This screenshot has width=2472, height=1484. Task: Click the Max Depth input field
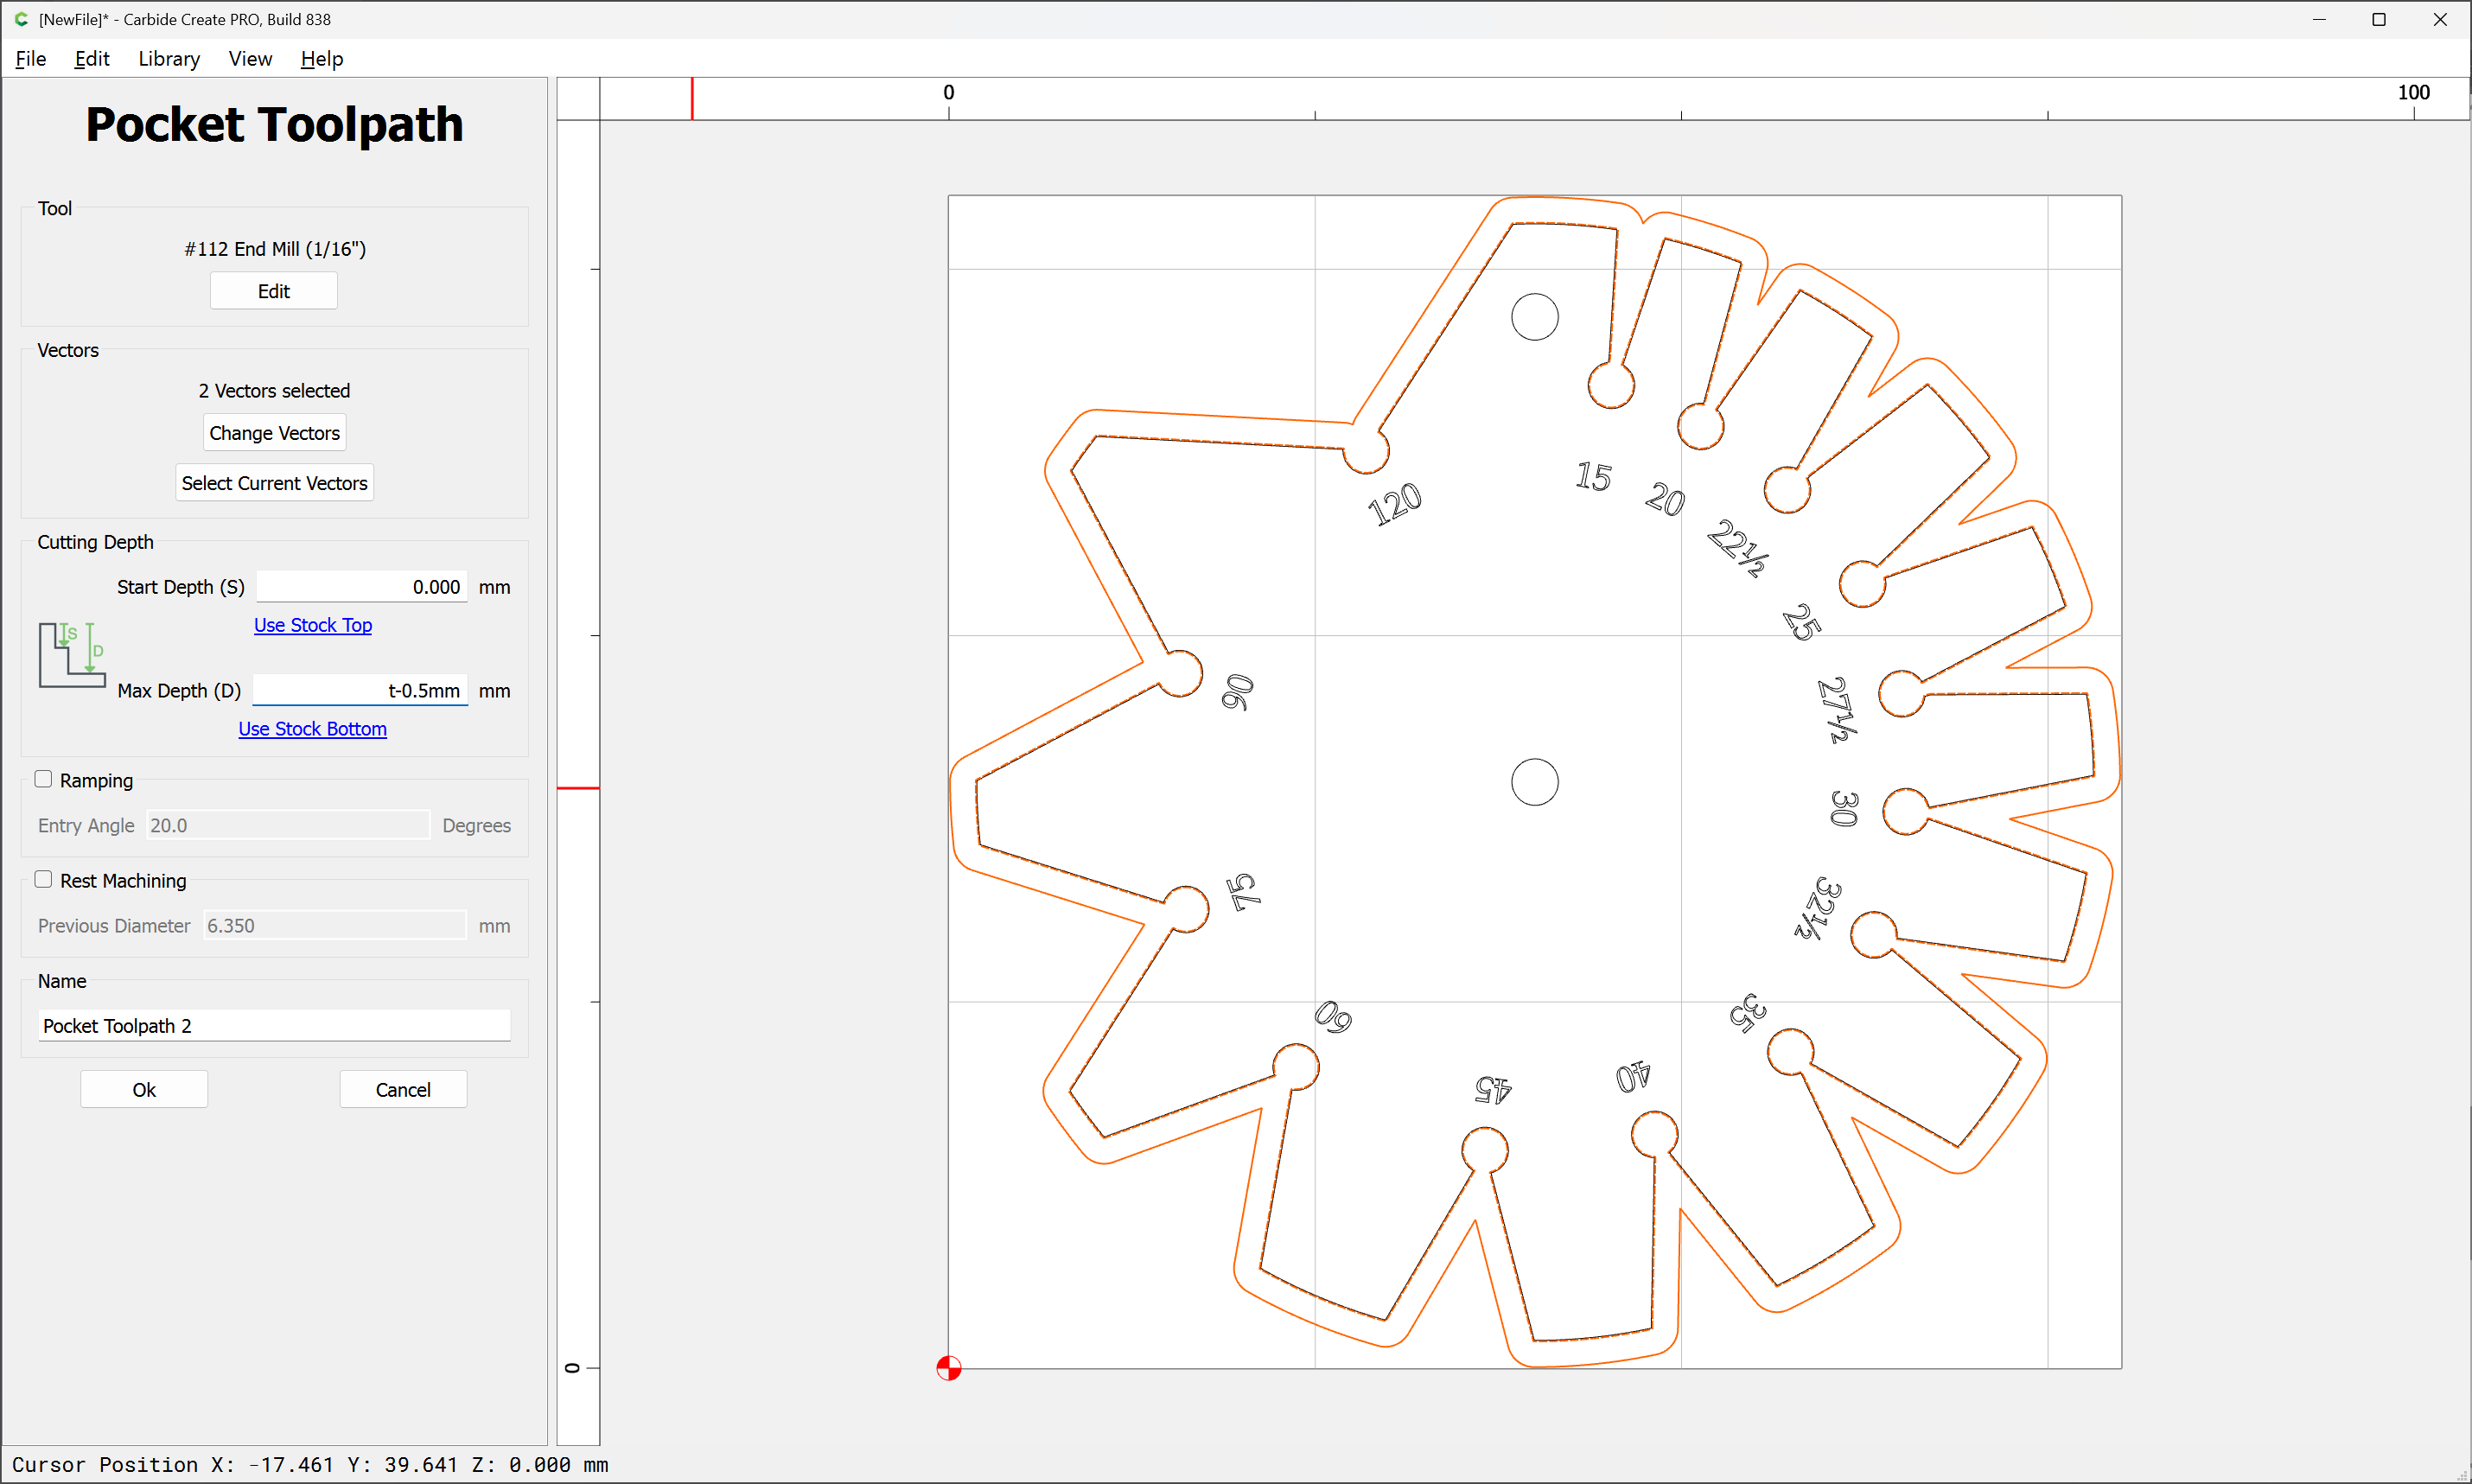pyautogui.click(x=360, y=690)
